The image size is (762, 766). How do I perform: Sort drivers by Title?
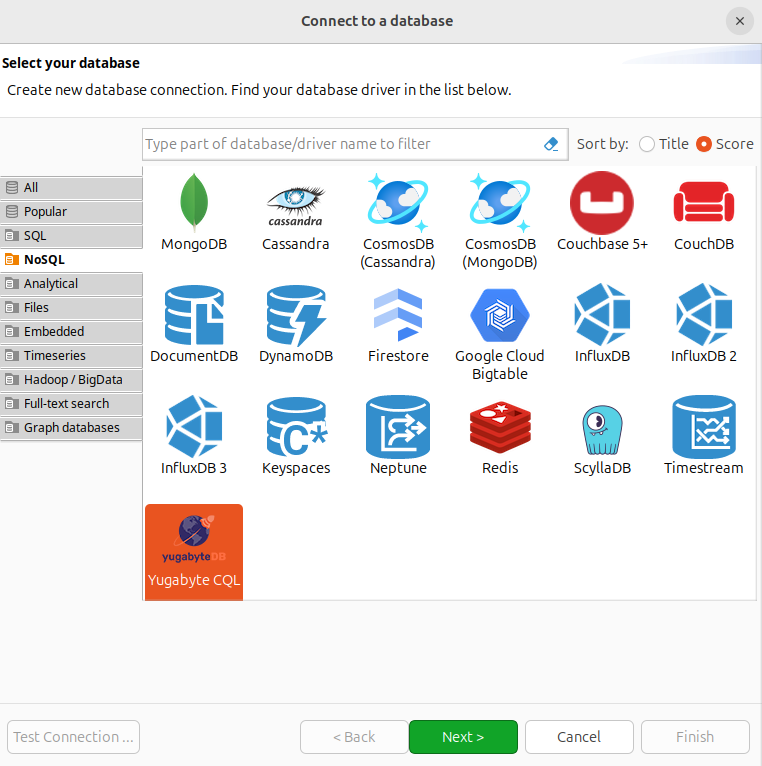(647, 144)
